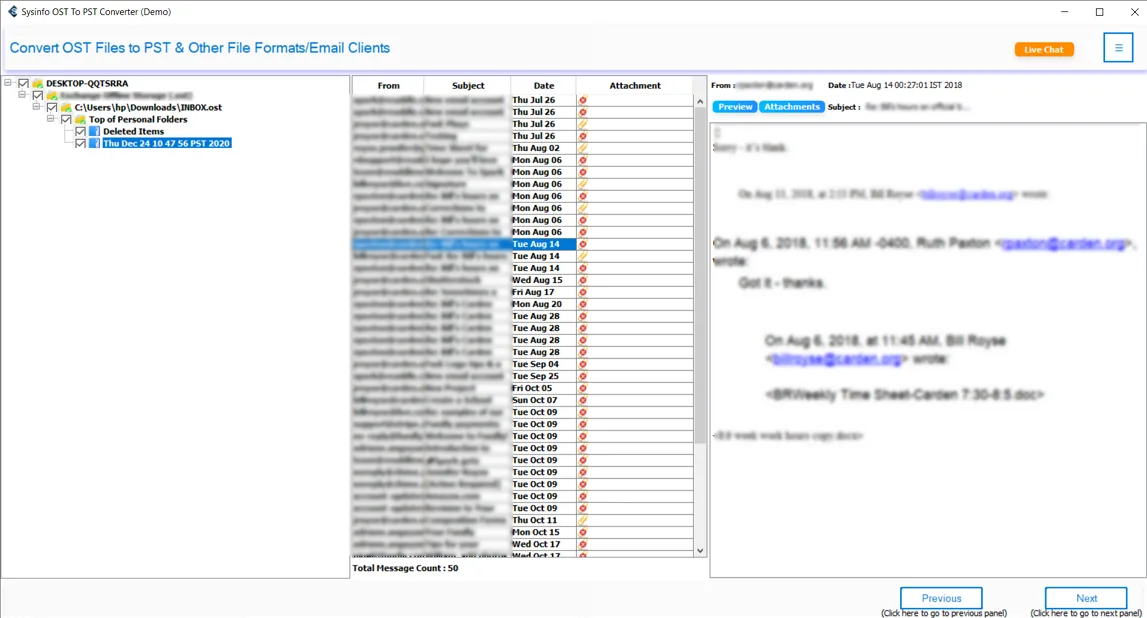The image size is (1147, 618).
Task: Click attachment icon in Thu Oct 11 row
Action: (x=583, y=520)
